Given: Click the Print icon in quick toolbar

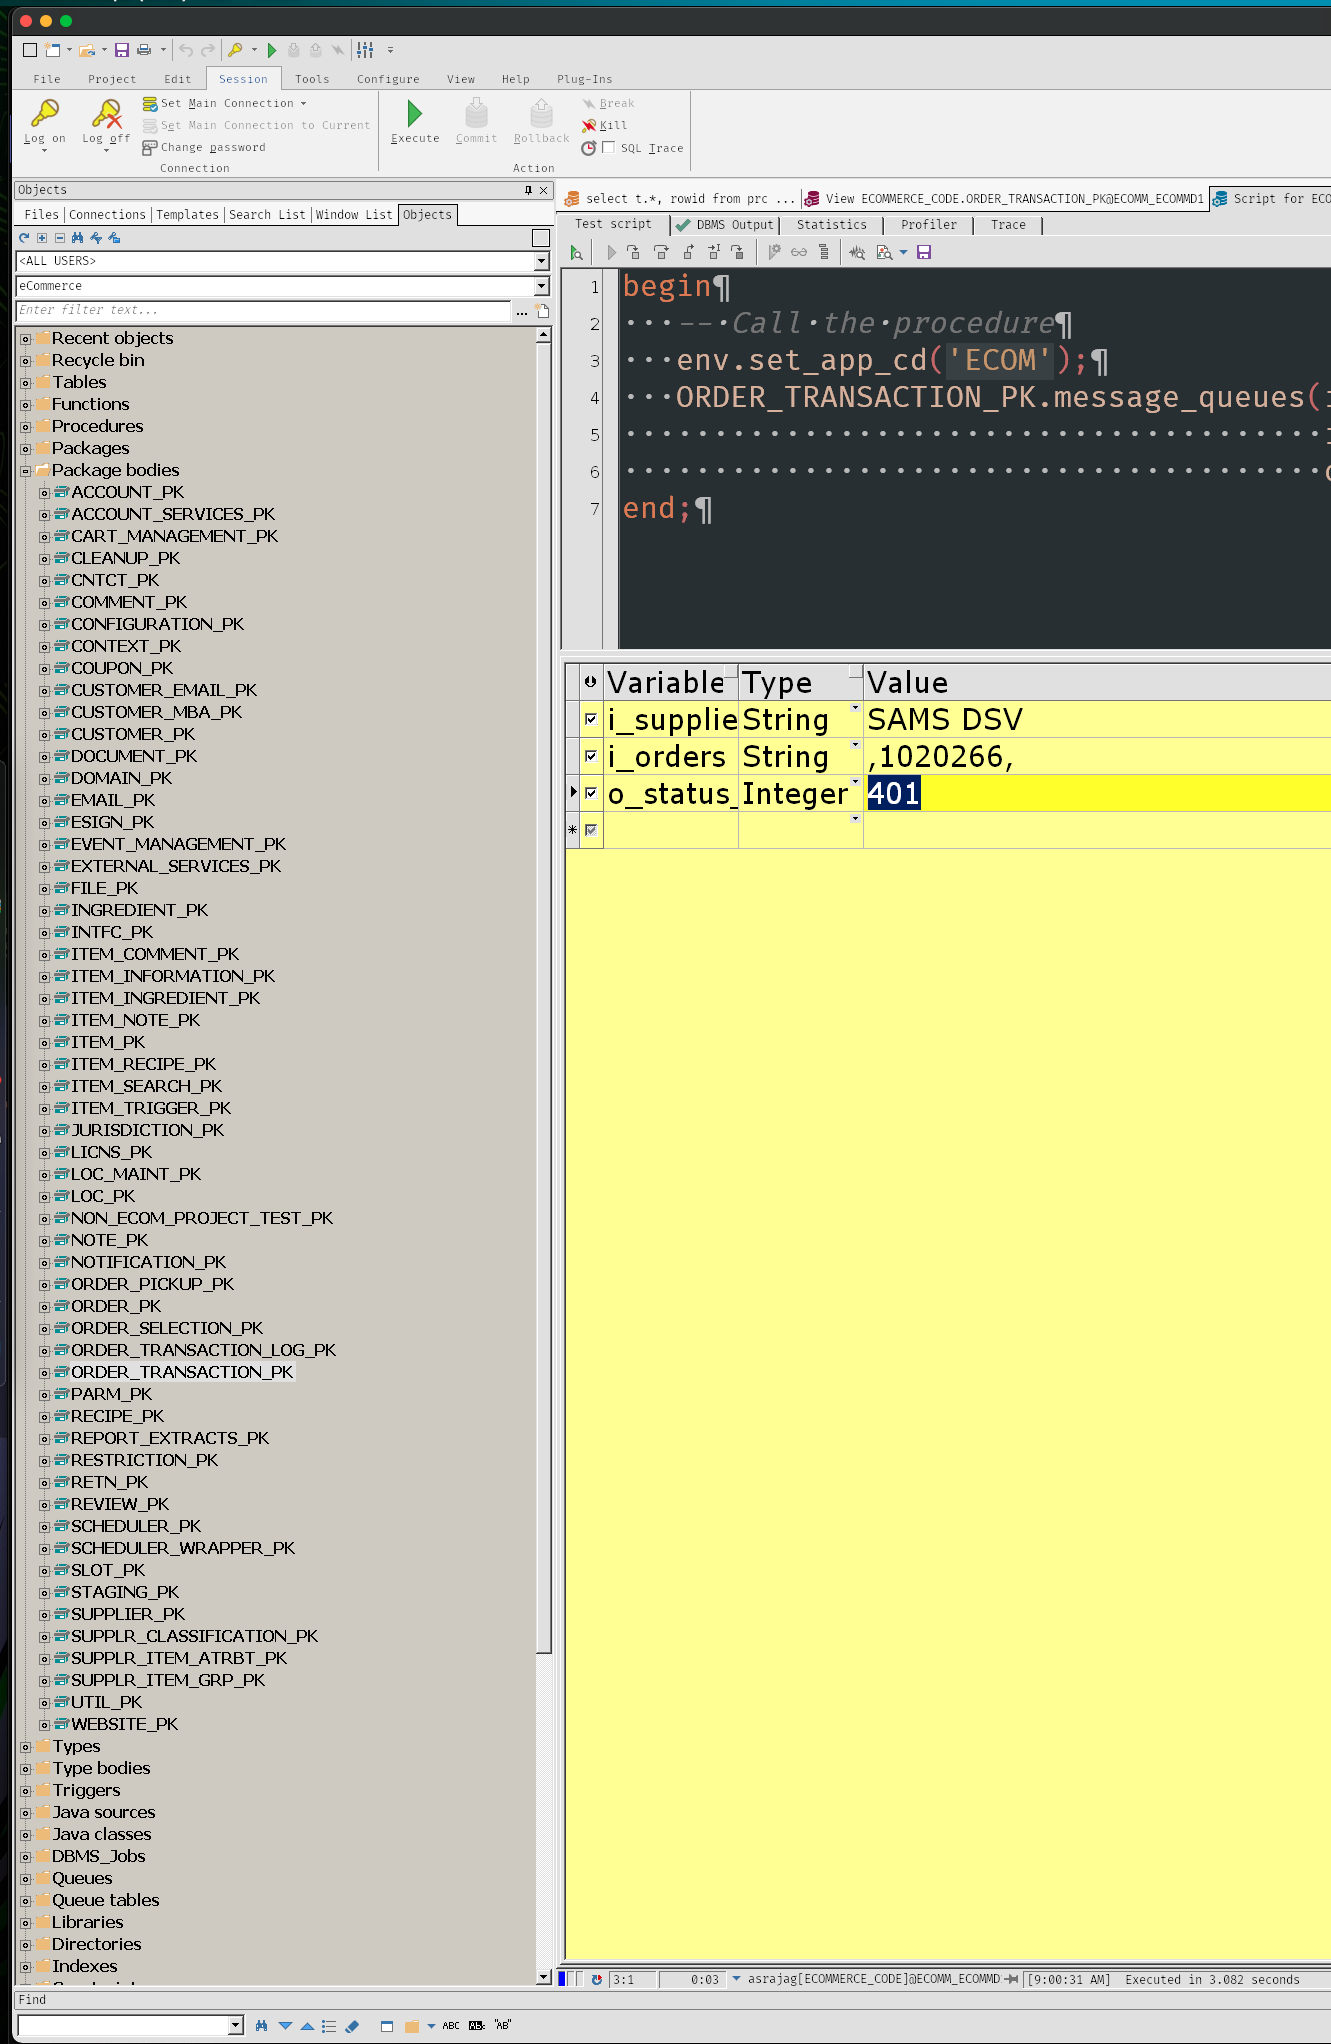Looking at the screenshot, I should pyautogui.click(x=144, y=50).
